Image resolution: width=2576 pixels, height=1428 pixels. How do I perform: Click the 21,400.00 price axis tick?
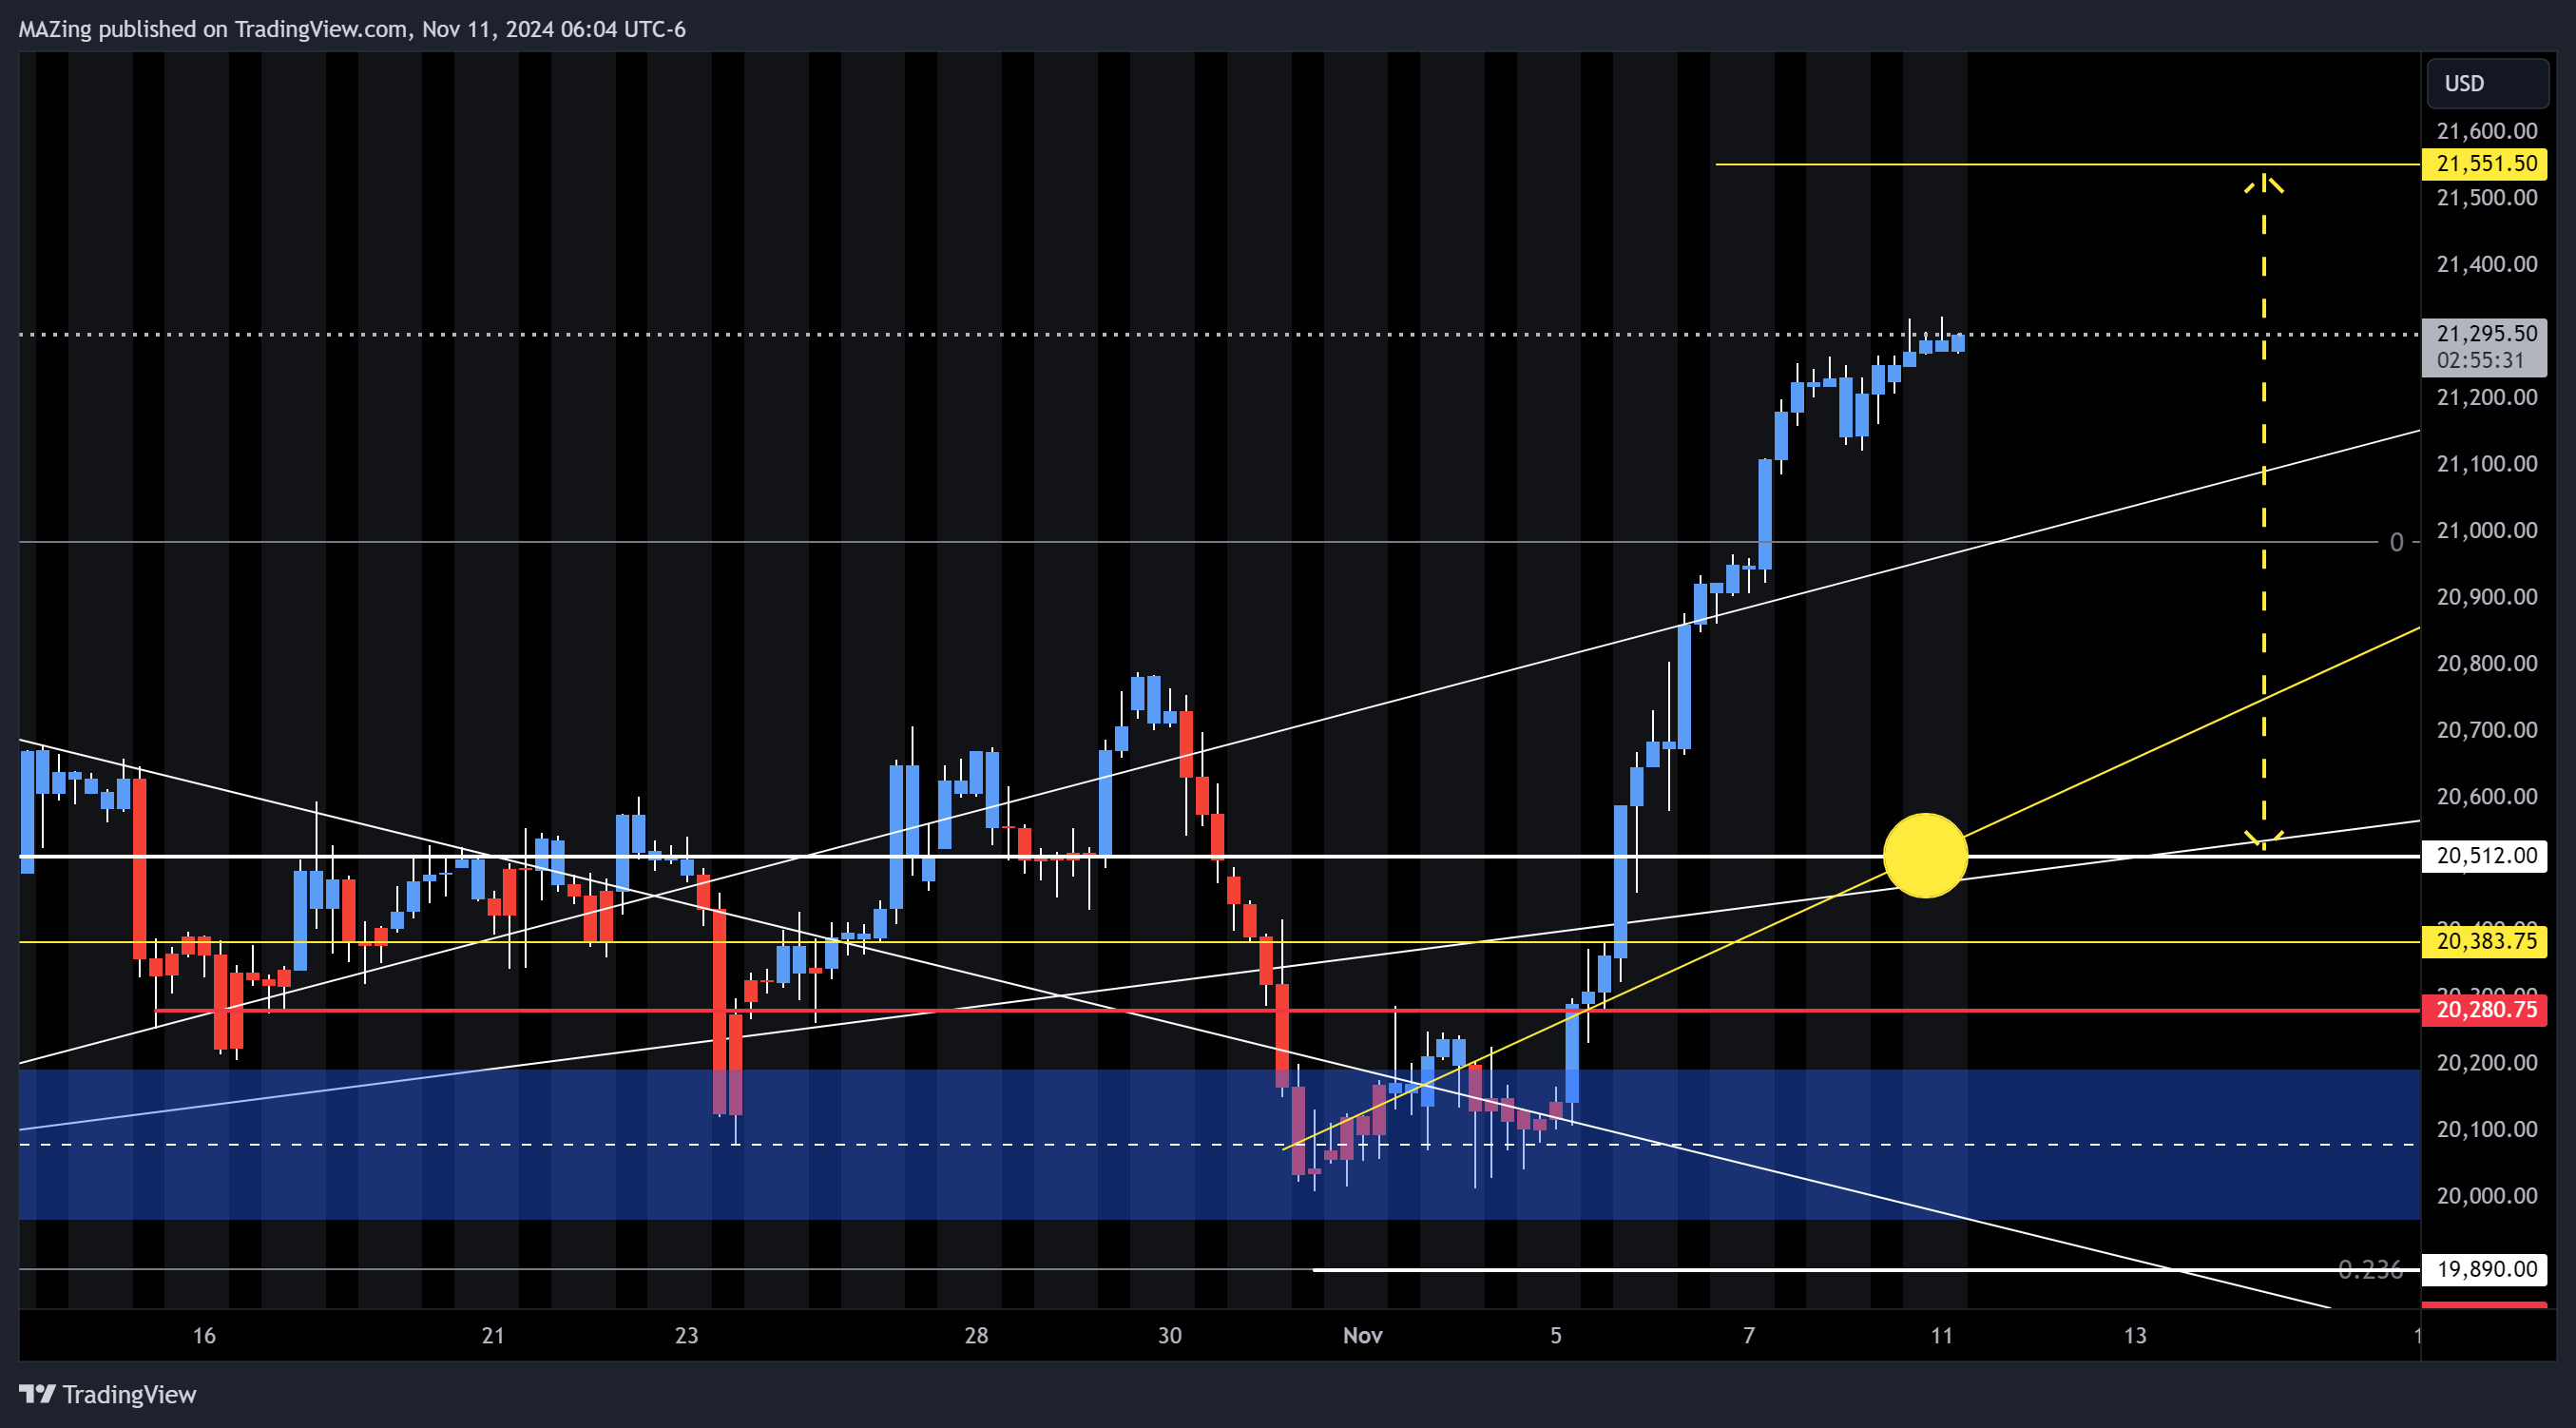(2486, 264)
